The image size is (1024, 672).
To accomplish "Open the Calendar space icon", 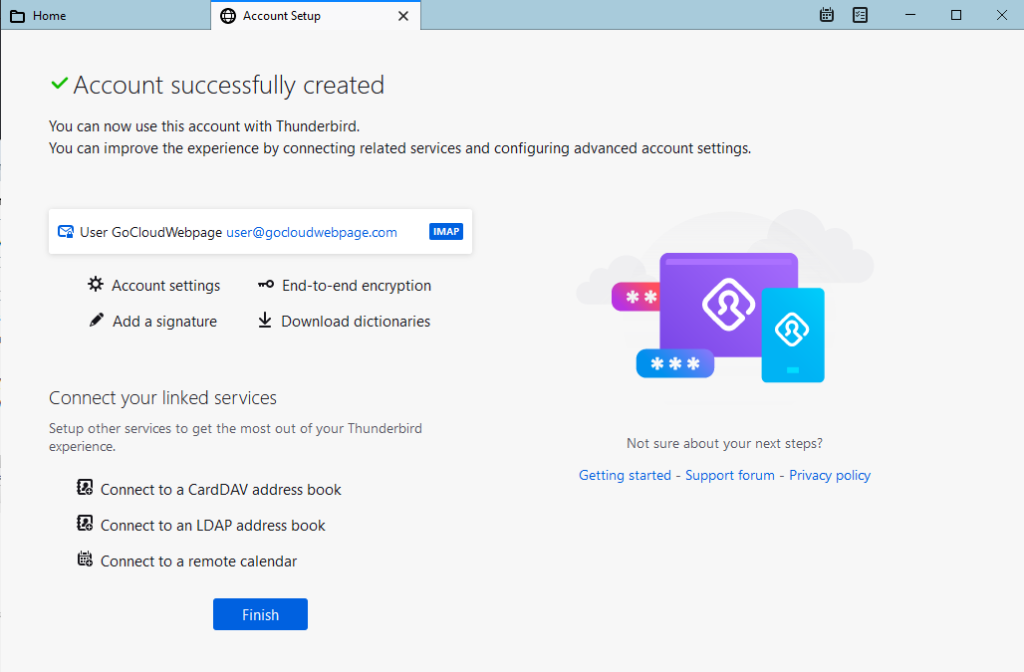I will (826, 15).
